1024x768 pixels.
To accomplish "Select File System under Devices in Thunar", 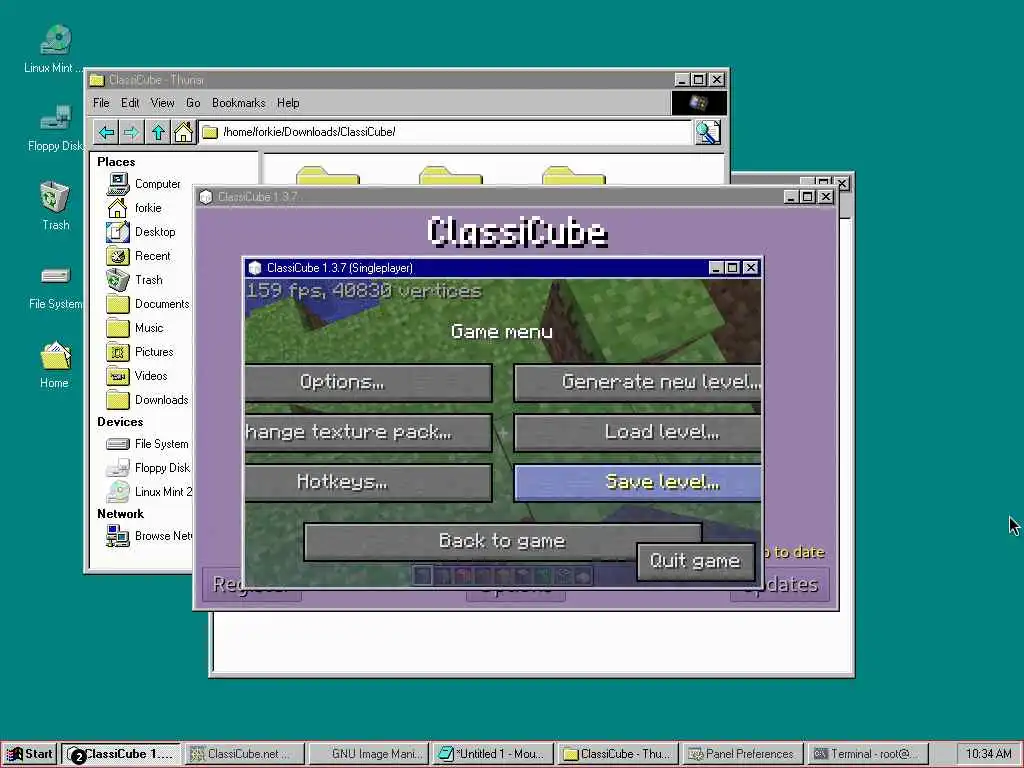I will coord(148,444).
